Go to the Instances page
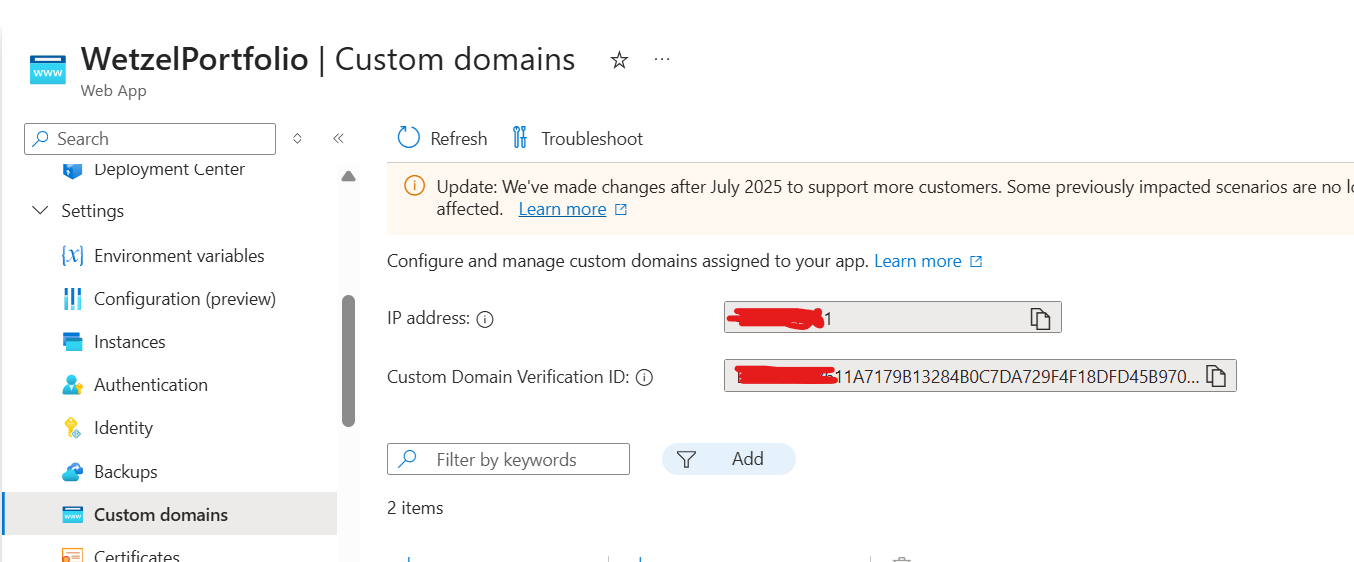1354x562 pixels. pos(129,342)
